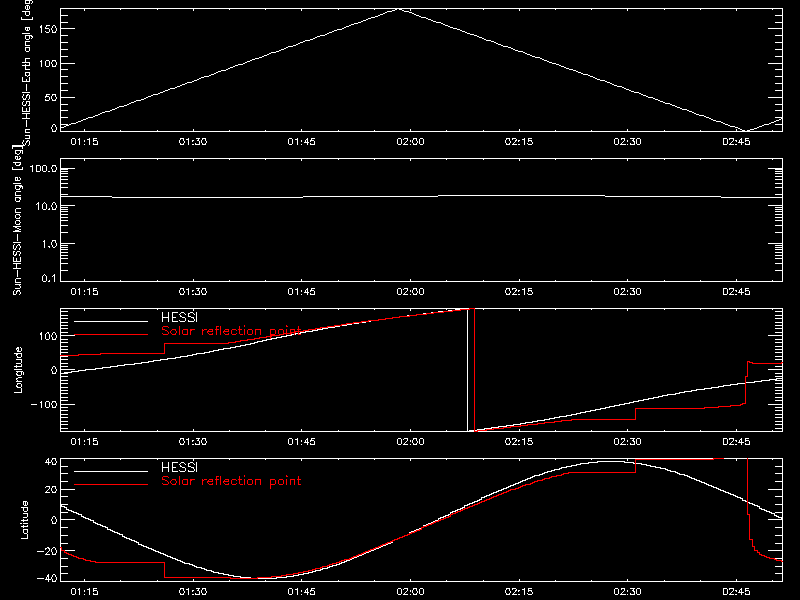Select the 150 tick in Earth angle plot
This screenshot has height=600, width=800.
tap(47, 29)
